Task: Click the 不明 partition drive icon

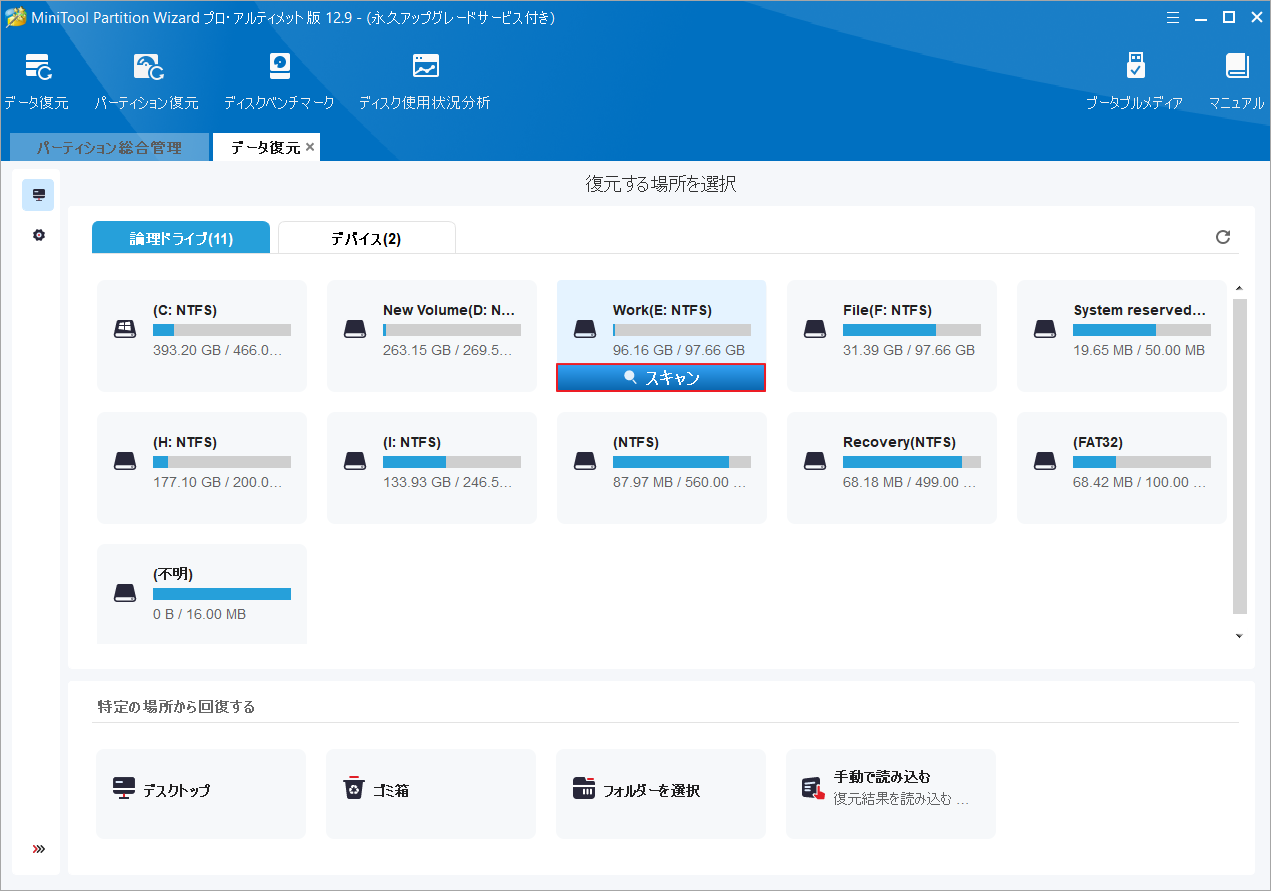Action: point(124,593)
